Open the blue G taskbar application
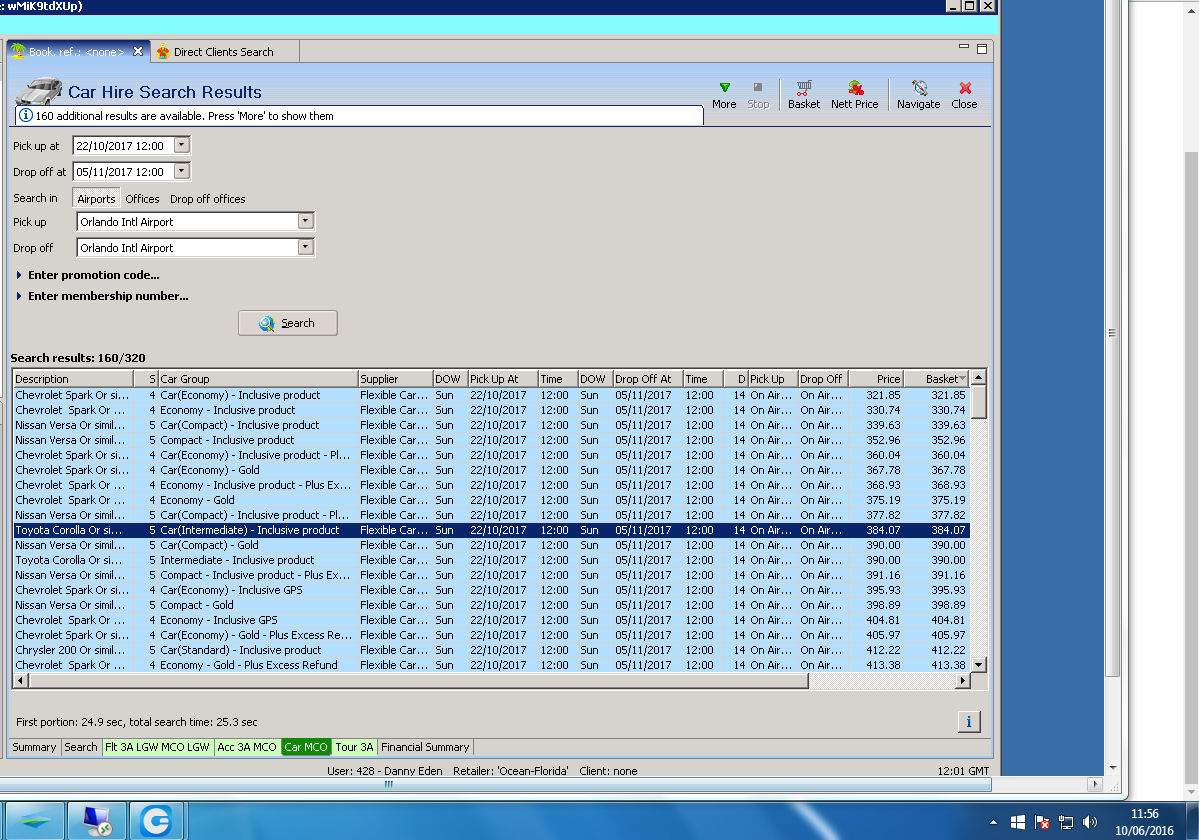This screenshot has height=840, width=1199. pos(157,821)
